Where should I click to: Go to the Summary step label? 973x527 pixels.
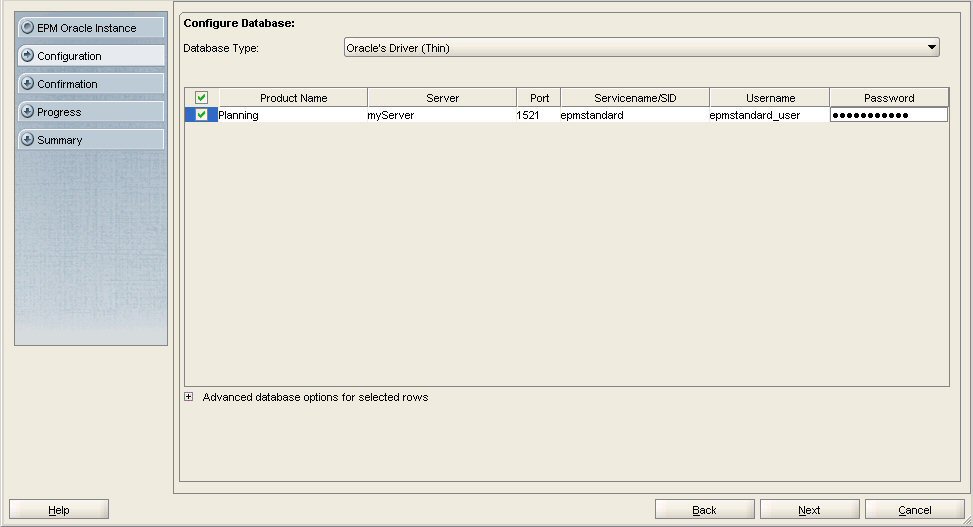pos(60,140)
